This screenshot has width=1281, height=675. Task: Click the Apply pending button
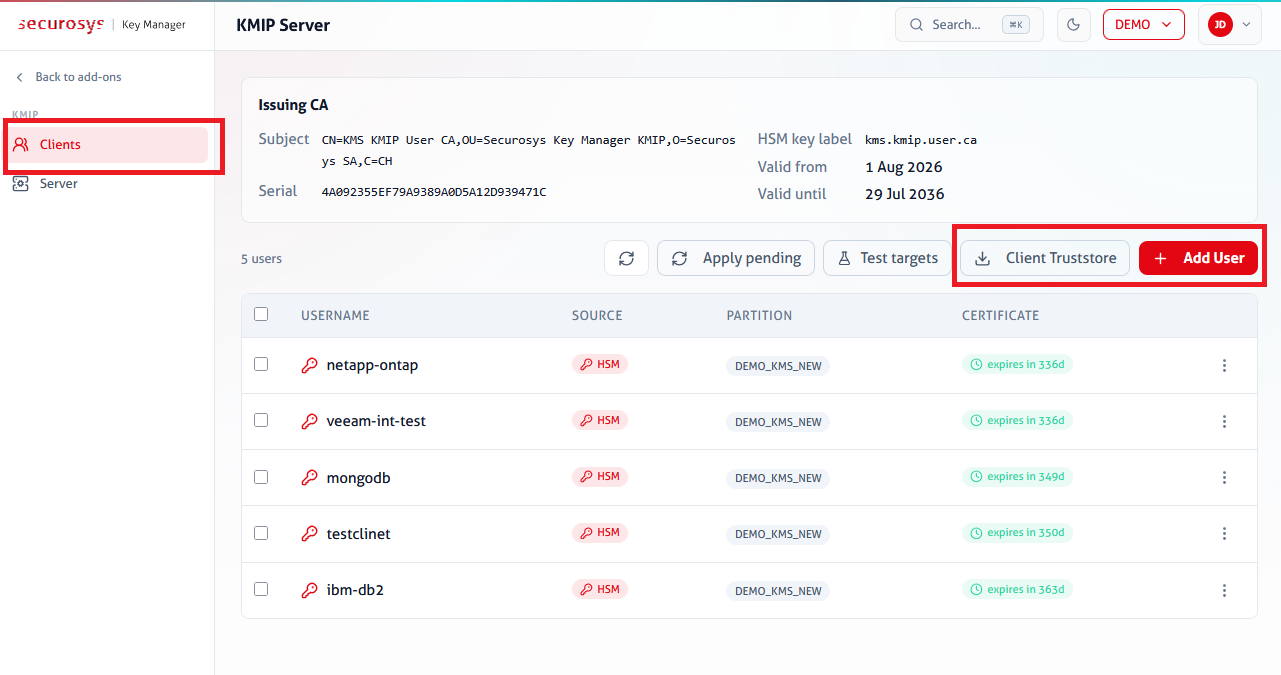(x=736, y=258)
